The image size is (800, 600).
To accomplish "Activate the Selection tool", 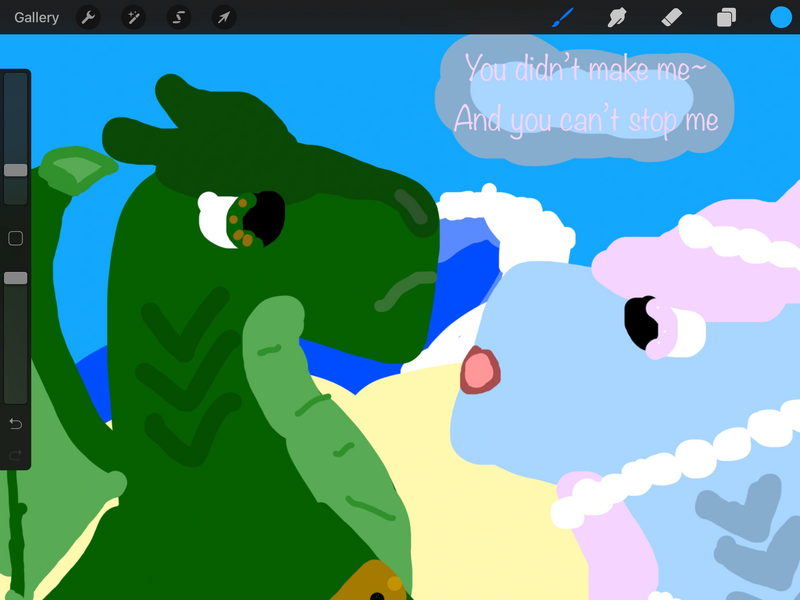I will (179, 17).
